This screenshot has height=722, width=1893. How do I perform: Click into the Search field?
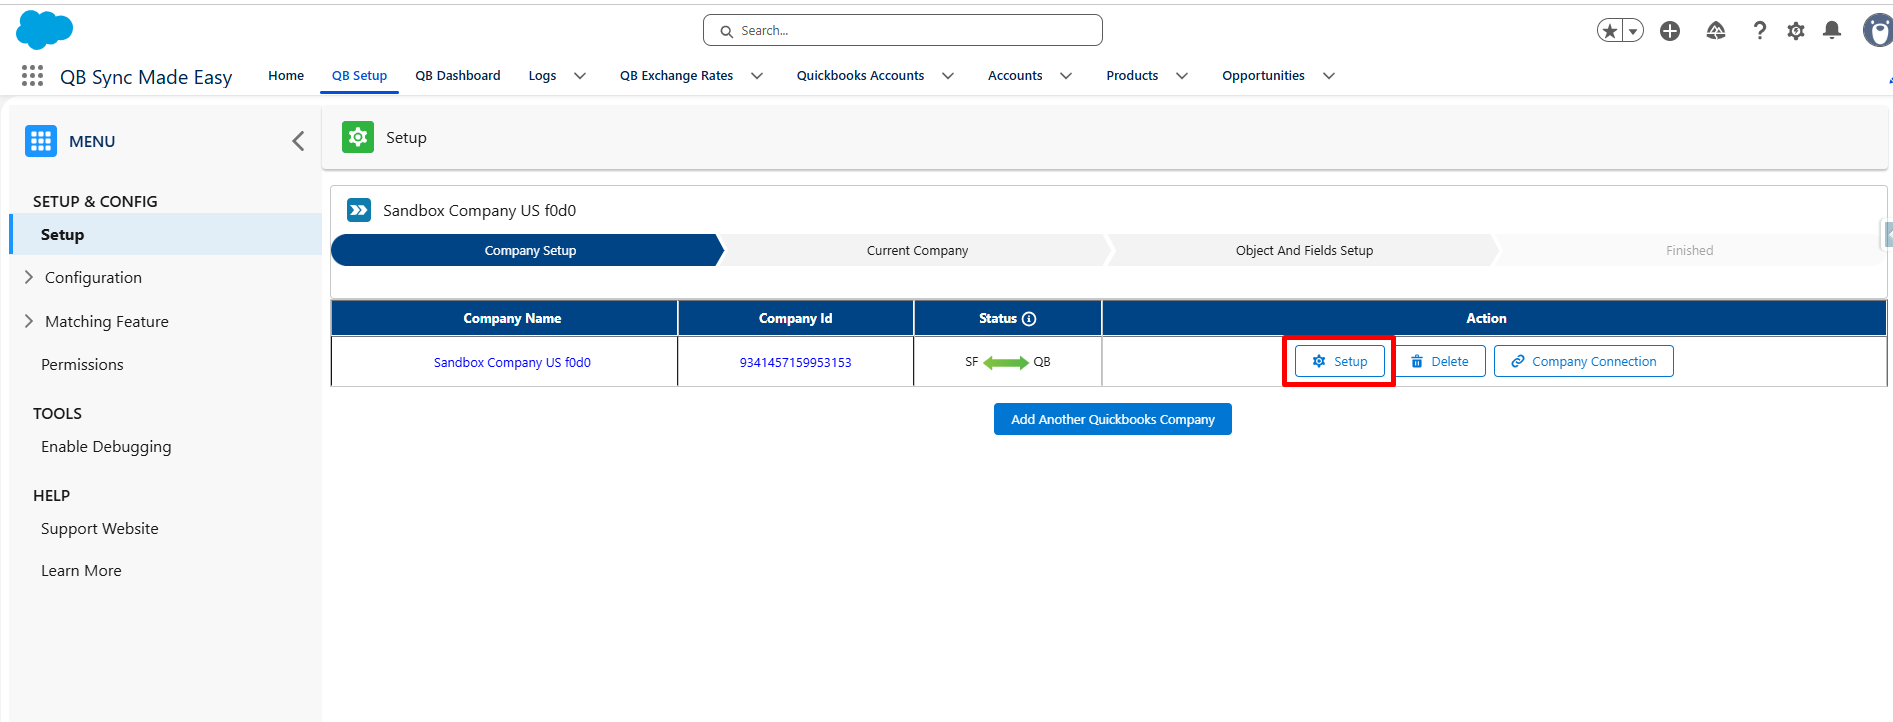click(903, 30)
